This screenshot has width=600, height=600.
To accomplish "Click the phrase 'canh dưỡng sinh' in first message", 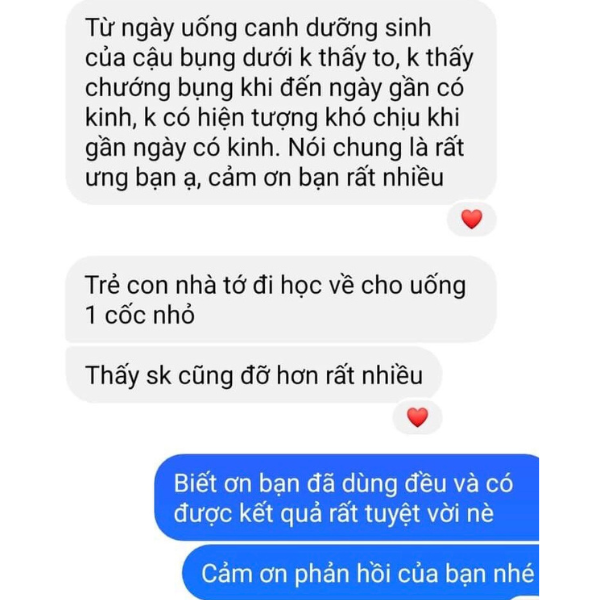I will pos(338,29).
